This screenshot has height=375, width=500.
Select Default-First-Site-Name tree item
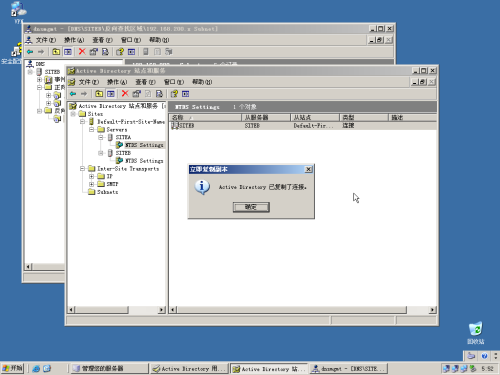131,122
